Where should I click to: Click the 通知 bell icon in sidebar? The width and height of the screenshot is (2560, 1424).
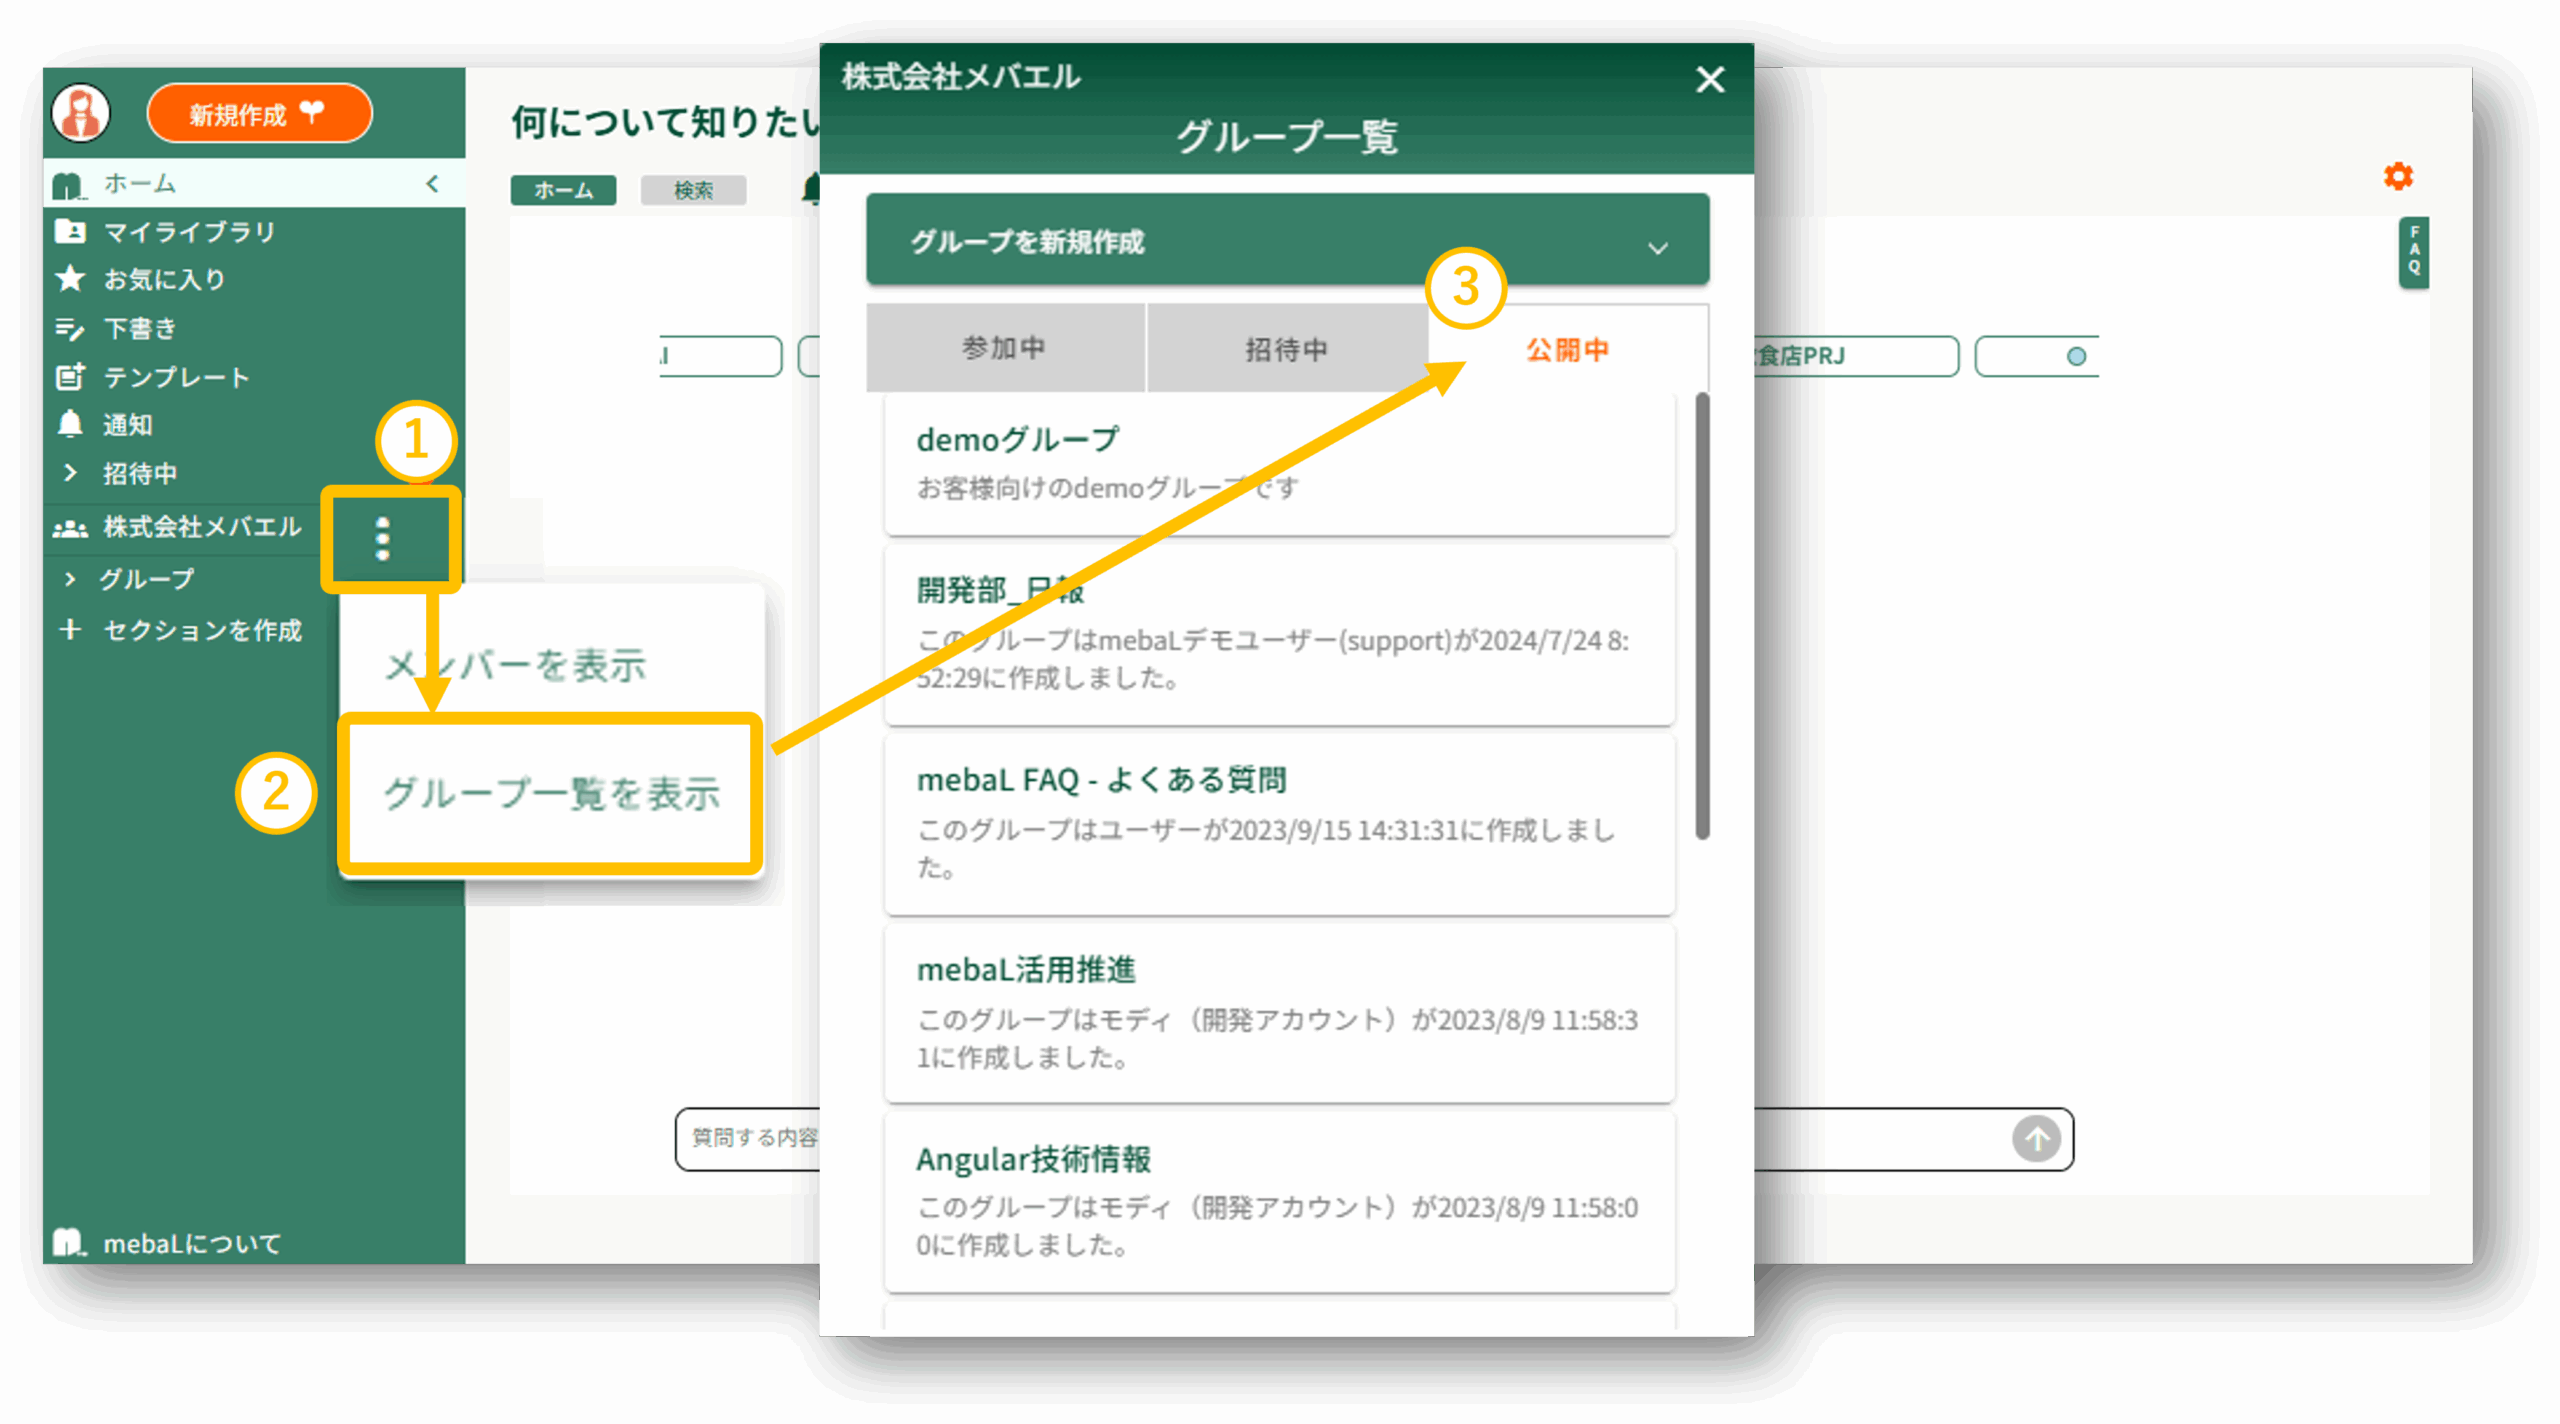pyautogui.click(x=70, y=425)
